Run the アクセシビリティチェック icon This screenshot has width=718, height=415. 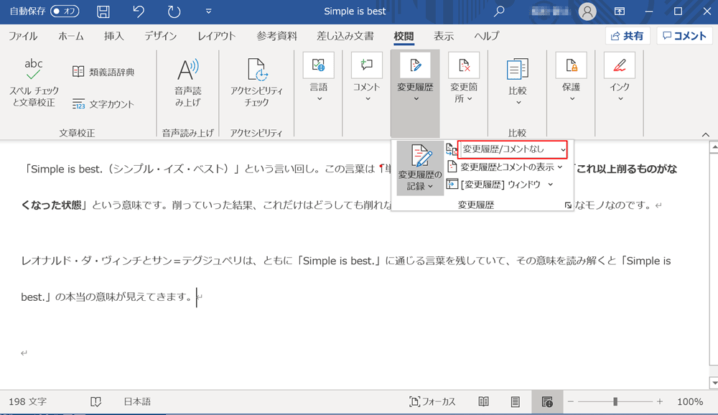point(256,82)
